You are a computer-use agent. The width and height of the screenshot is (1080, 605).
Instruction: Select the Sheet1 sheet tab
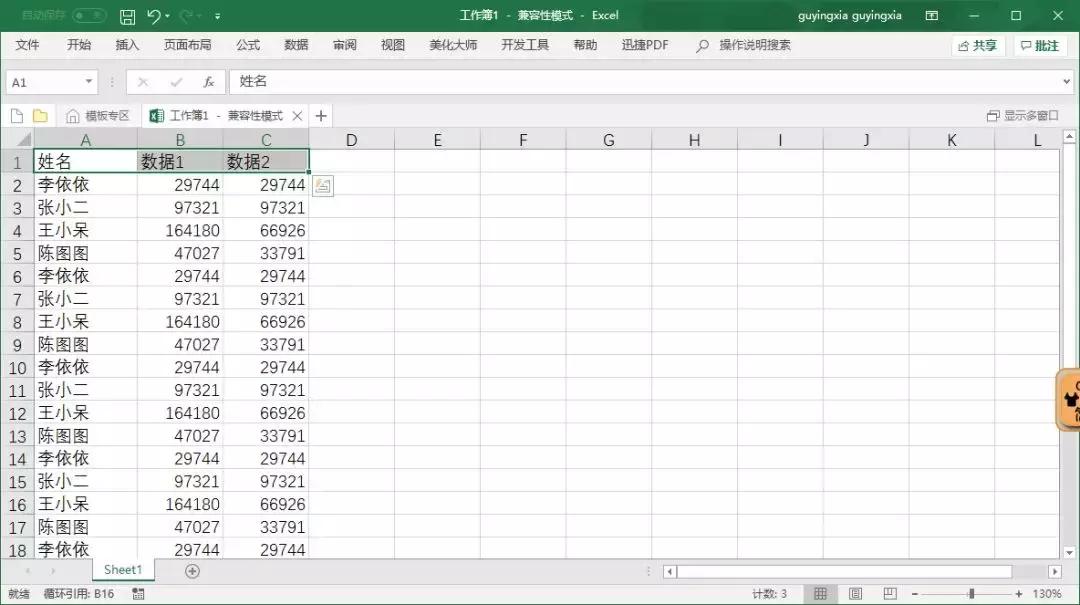coord(122,569)
